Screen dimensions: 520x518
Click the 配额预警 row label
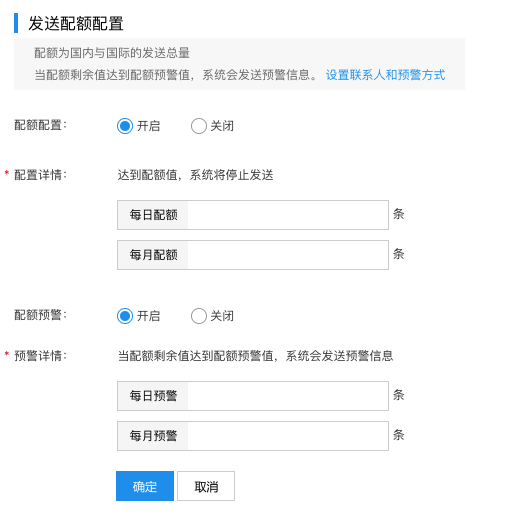(x=40, y=315)
